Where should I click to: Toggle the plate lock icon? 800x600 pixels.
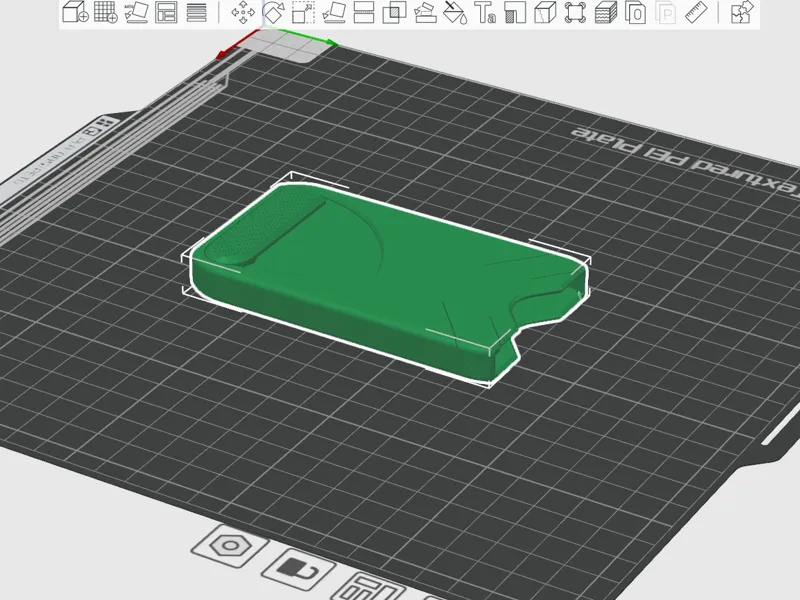pyautogui.click(x=299, y=569)
